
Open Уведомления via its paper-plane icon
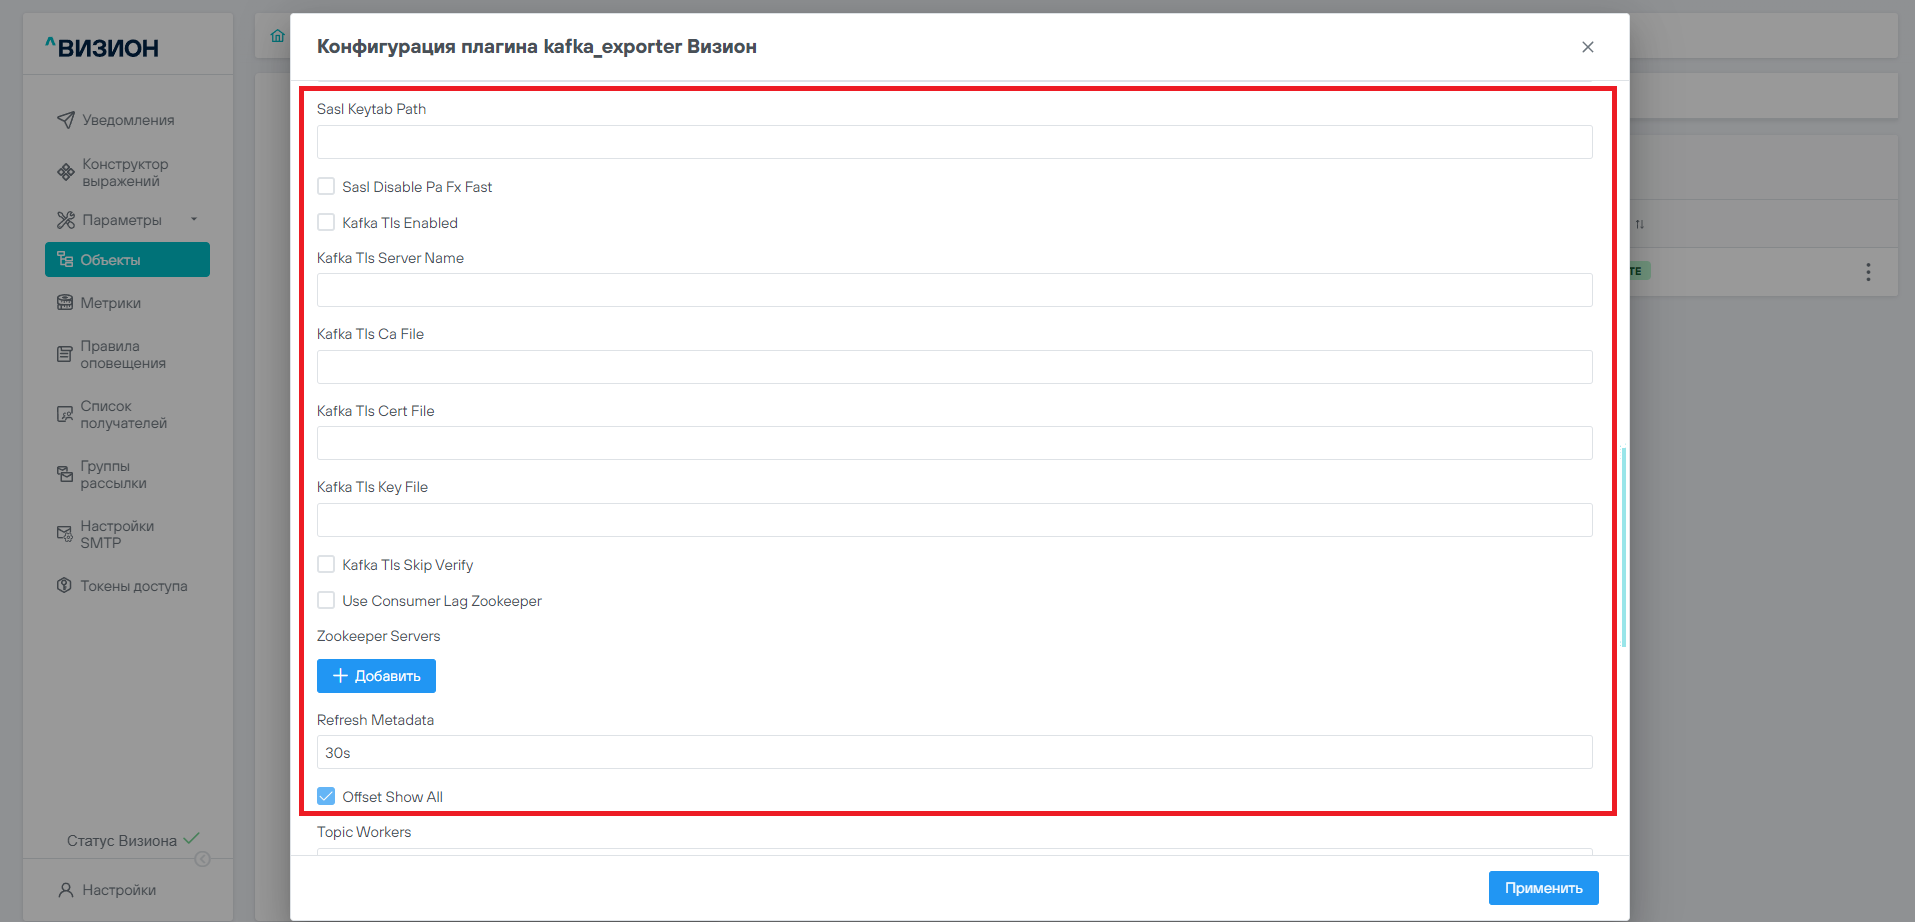pos(66,120)
